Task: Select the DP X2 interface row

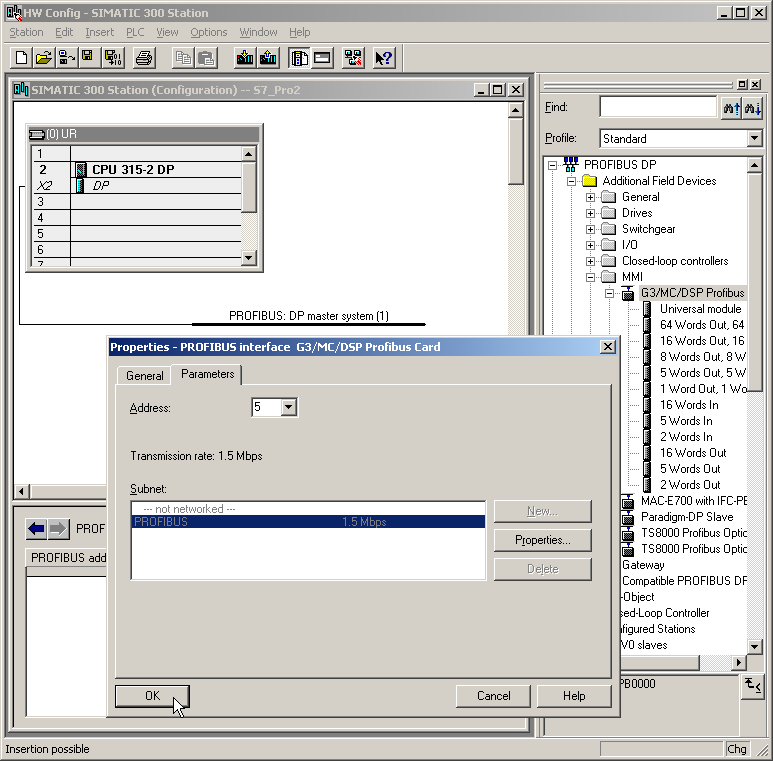Action: [137, 186]
